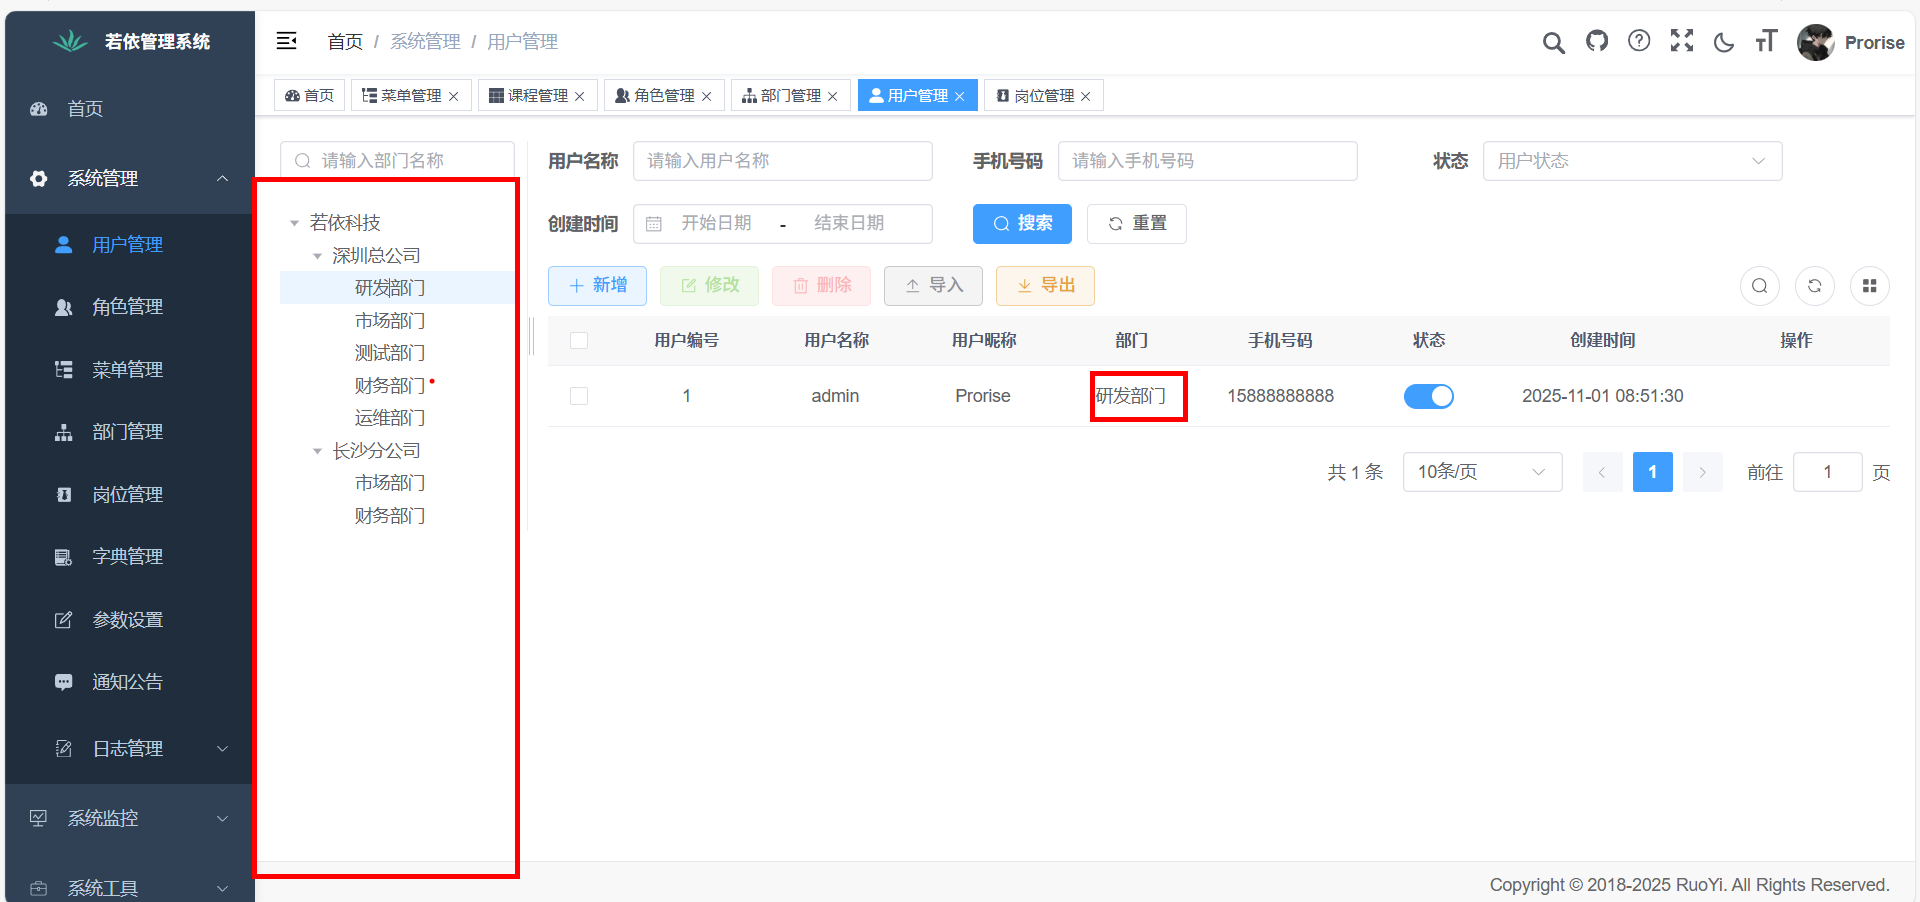Viewport: 1920px width, 902px height.
Task: Click the blue 搜索 button
Action: [1021, 224]
